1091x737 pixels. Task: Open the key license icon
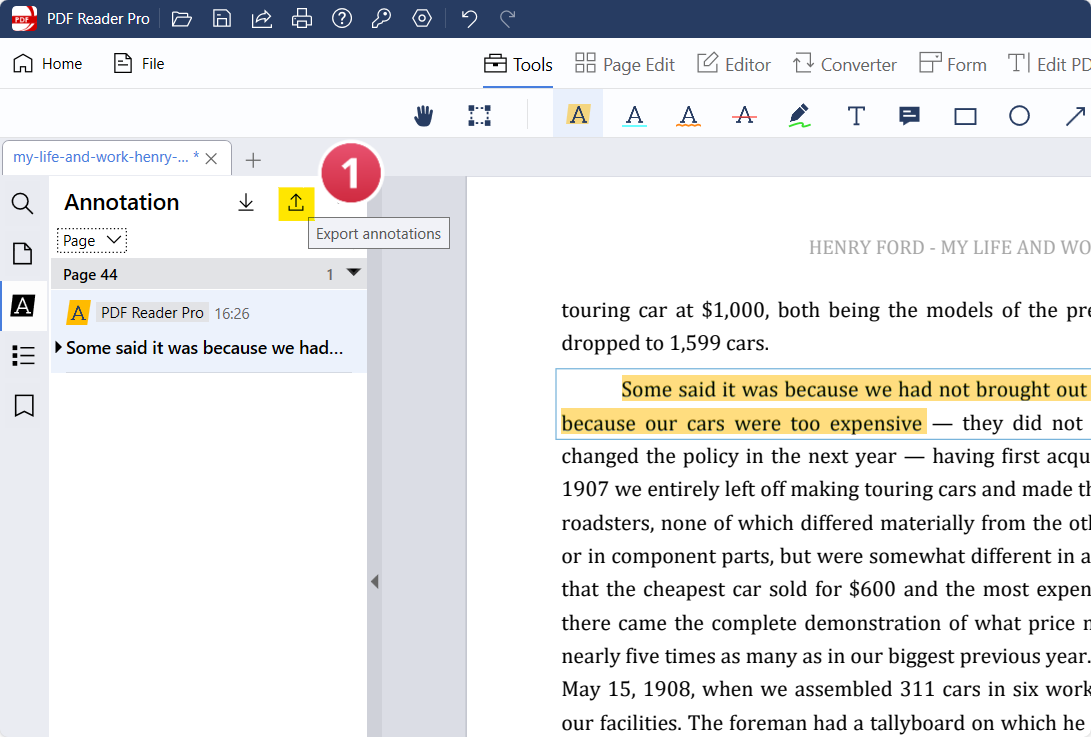click(381, 19)
